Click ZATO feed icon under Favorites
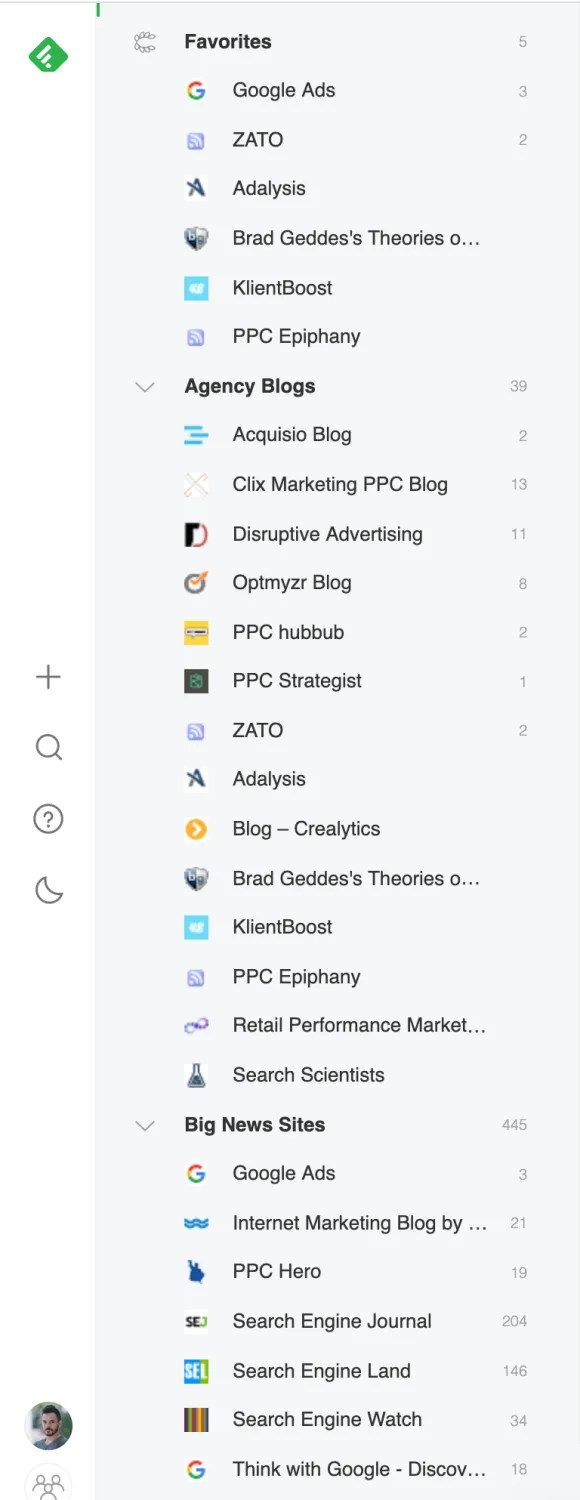 (x=196, y=140)
